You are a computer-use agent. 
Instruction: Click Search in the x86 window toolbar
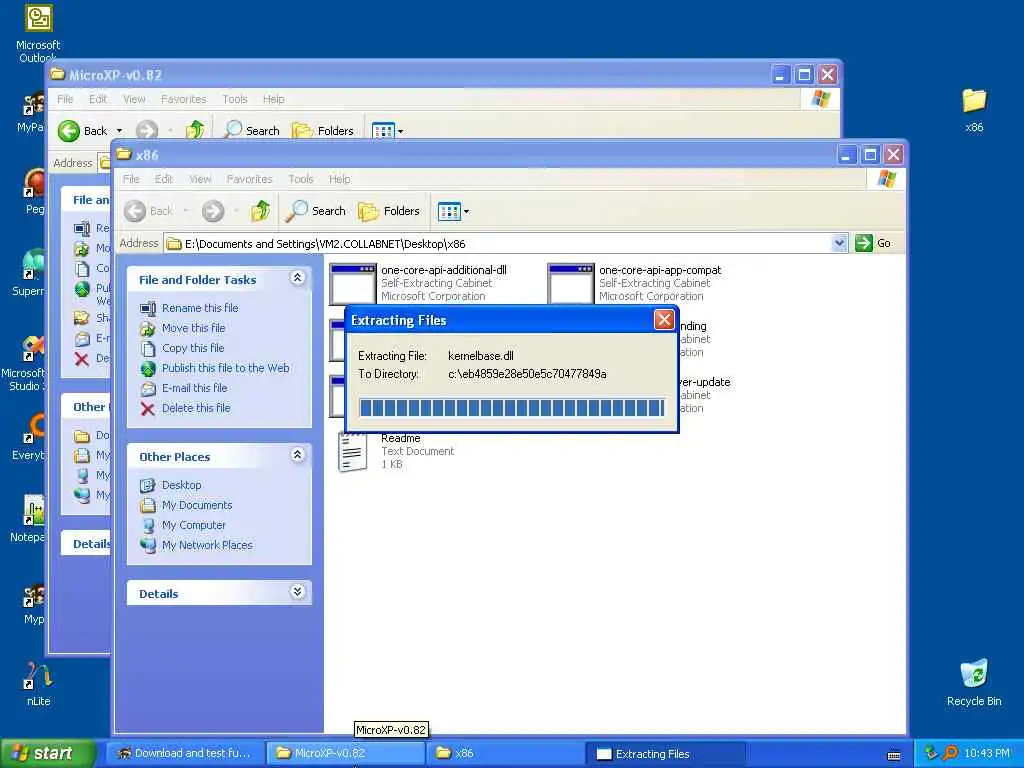click(316, 211)
